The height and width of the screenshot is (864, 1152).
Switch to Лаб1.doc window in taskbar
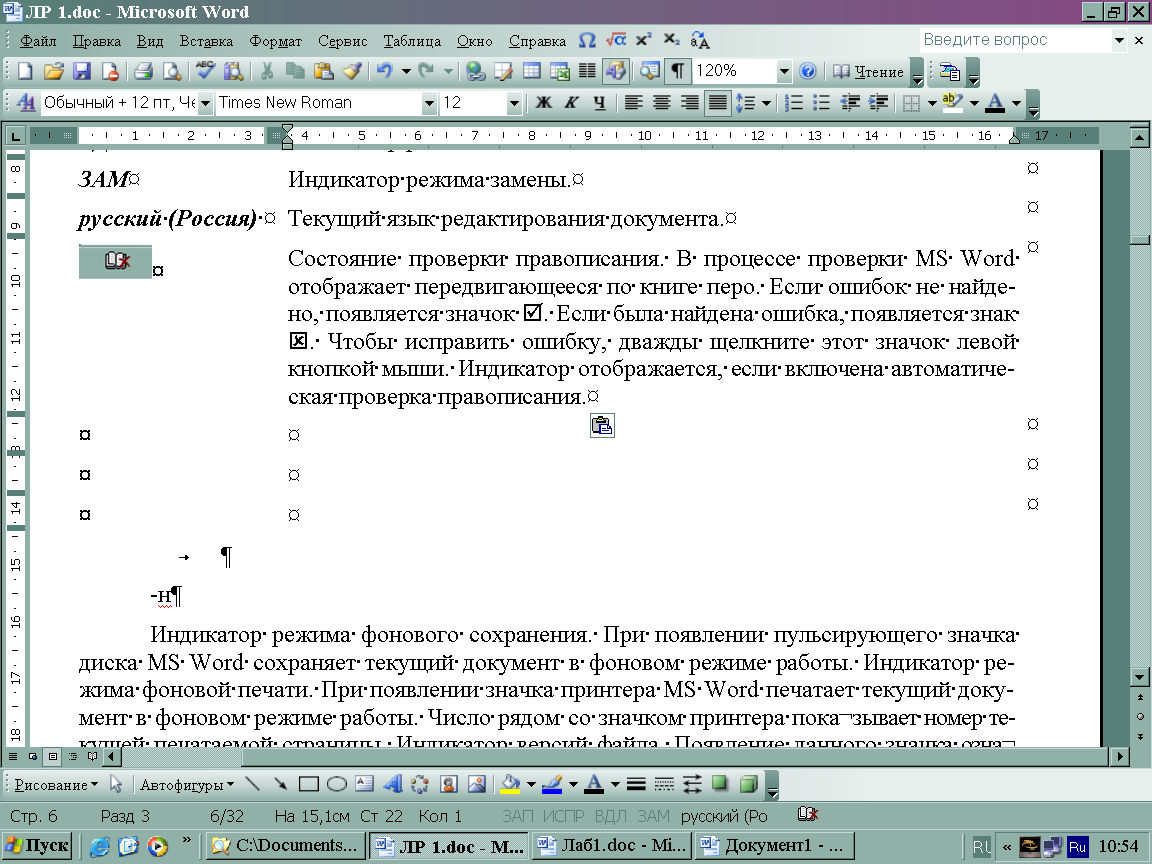click(612, 846)
